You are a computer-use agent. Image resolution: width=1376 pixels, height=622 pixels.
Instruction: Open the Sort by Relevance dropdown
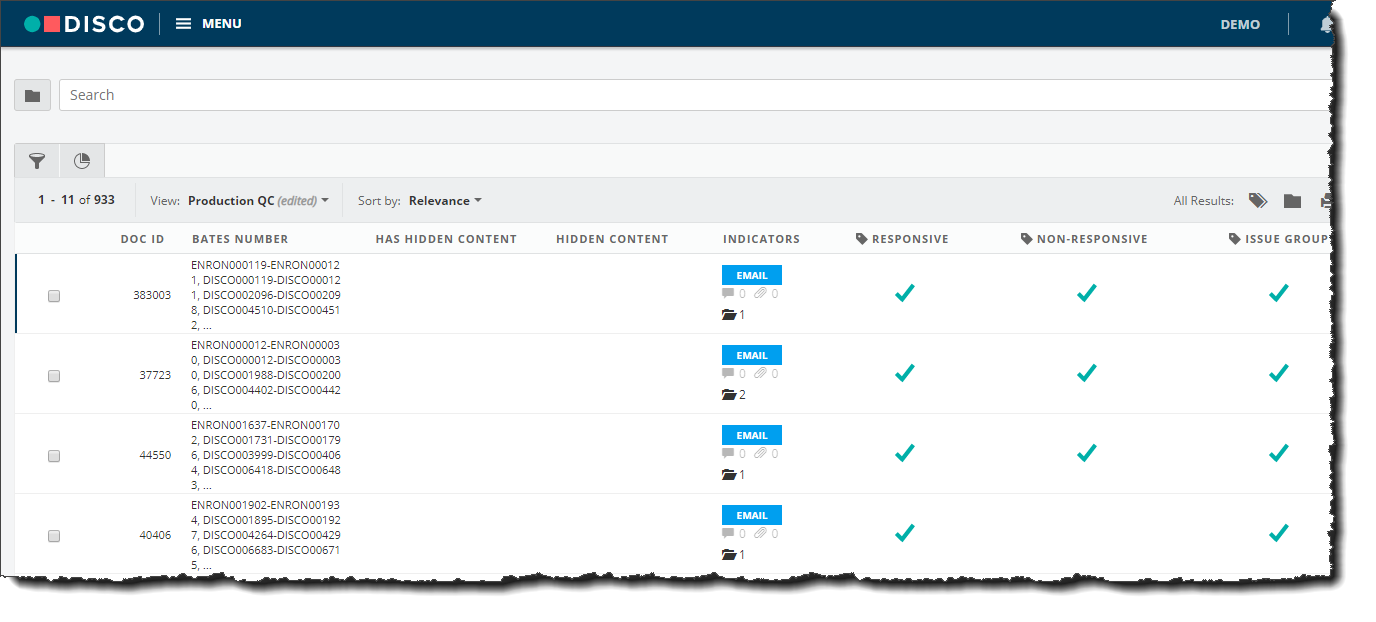445,201
